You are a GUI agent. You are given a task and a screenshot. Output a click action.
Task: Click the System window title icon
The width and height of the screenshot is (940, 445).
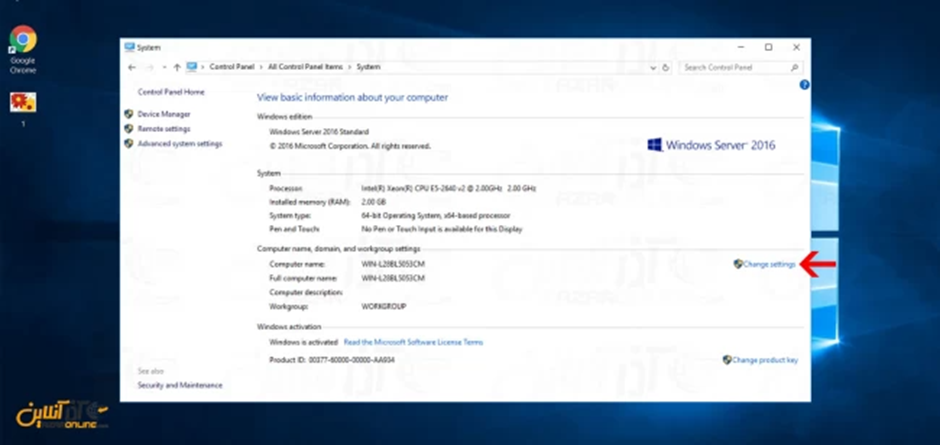(x=129, y=47)
